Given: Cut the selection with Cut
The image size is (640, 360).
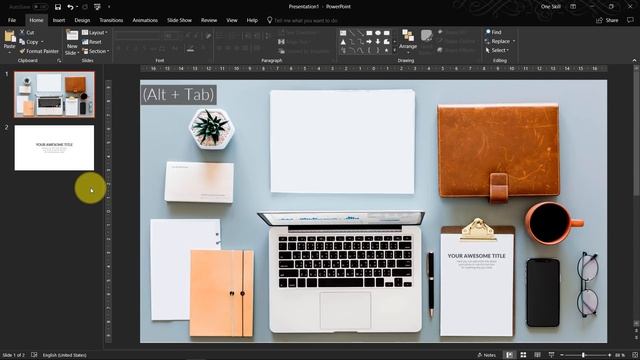Looking at the screenshot, I should (27, 32).
